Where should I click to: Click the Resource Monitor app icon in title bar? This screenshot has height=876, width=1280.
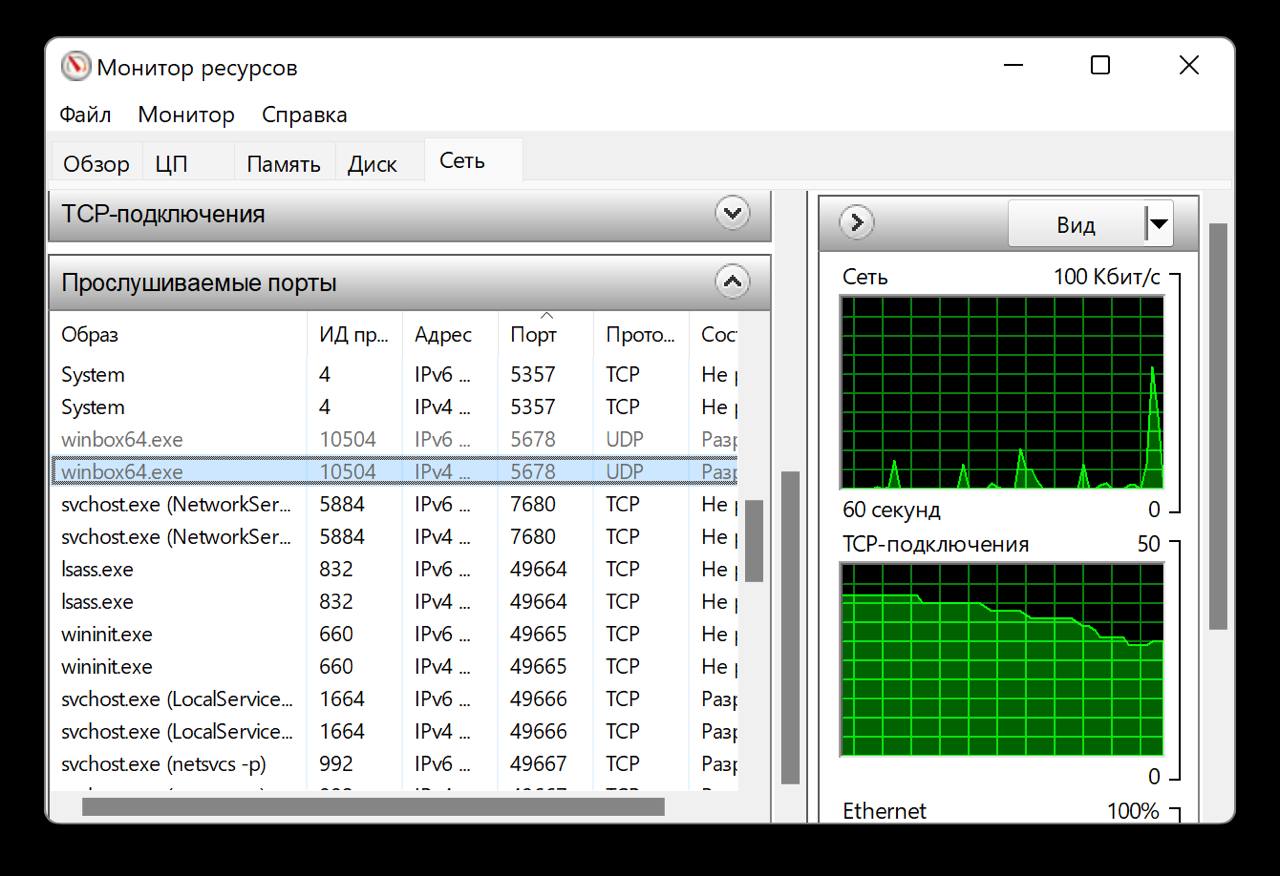[76, 67]
